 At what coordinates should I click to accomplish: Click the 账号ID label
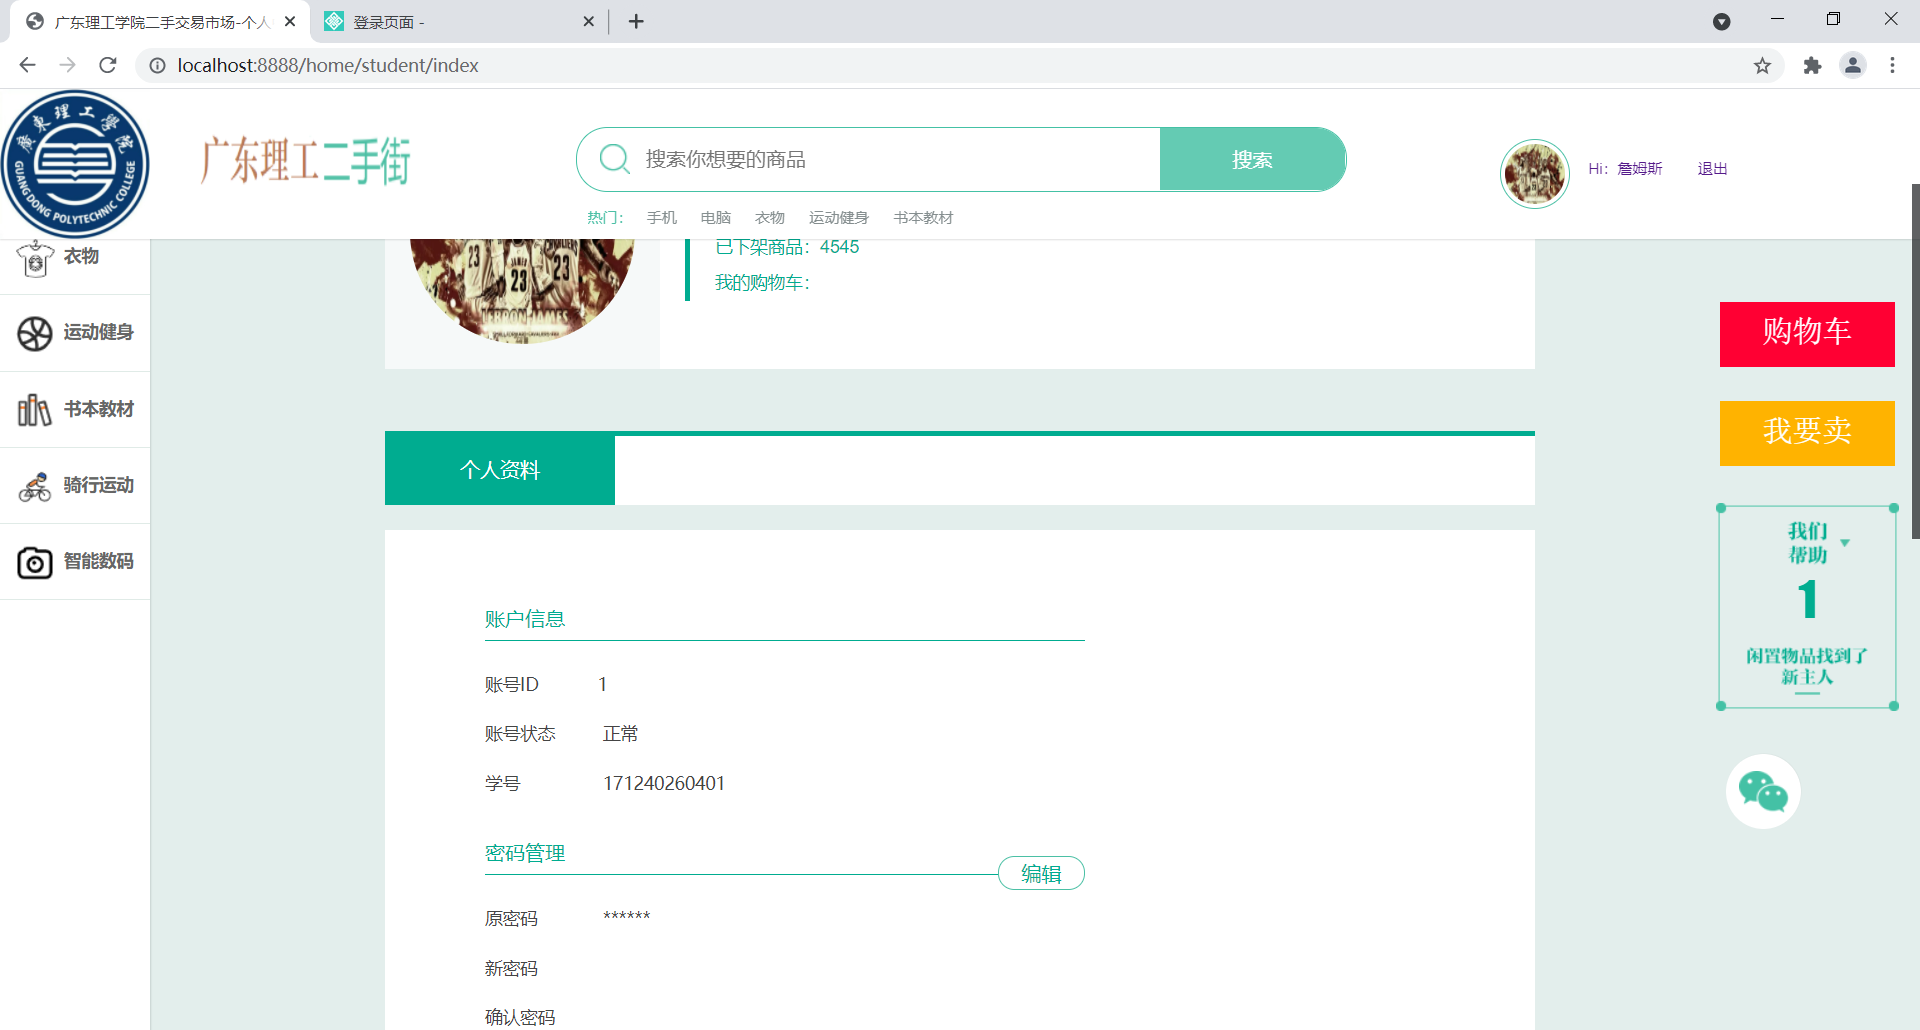click(x=512, y=684)
